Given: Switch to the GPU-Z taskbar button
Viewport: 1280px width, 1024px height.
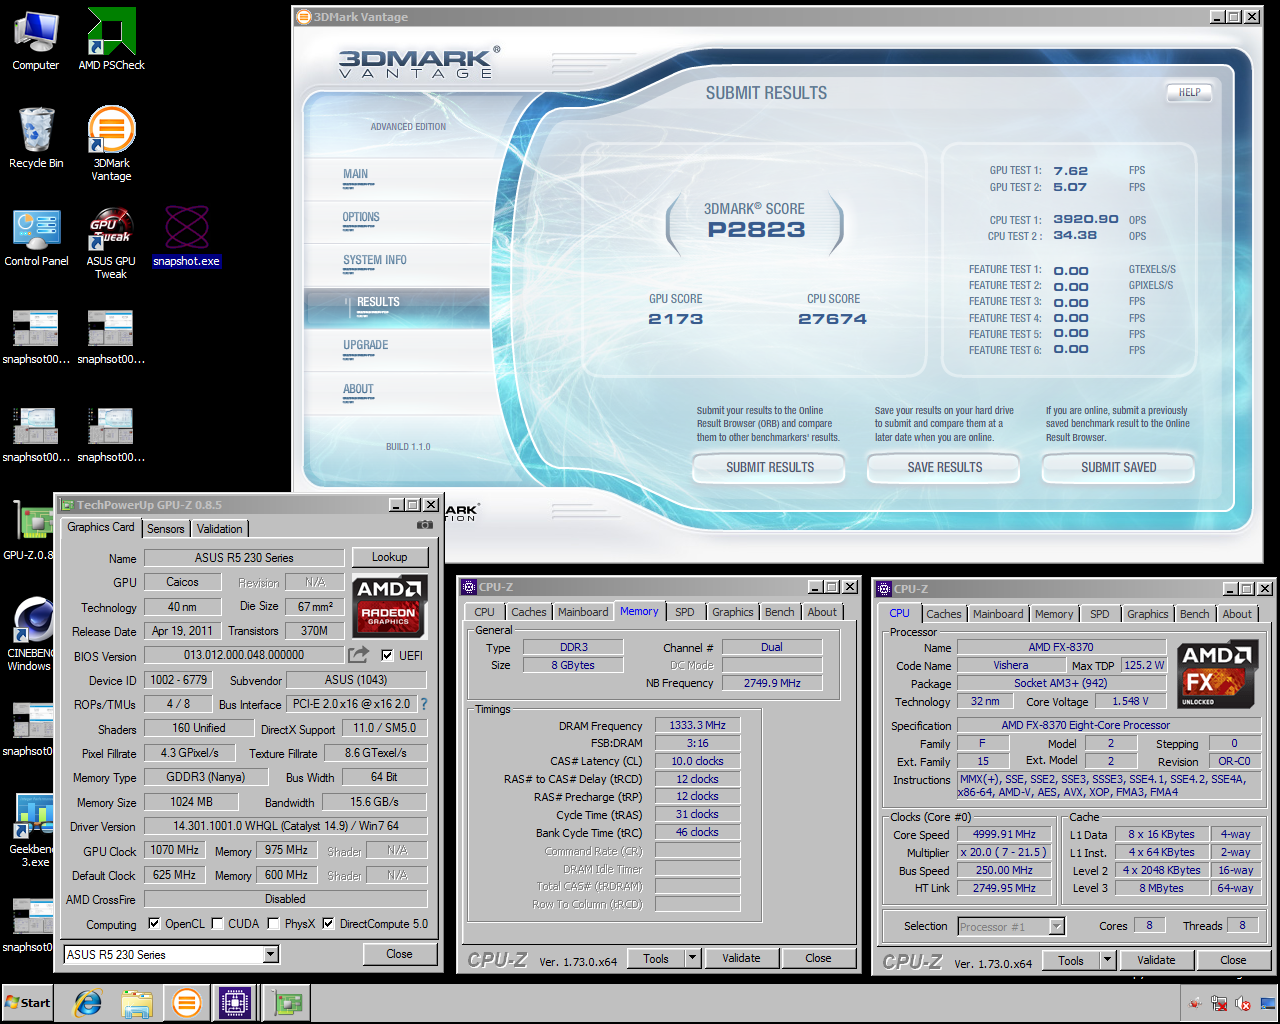Looking at the screenshot, I should (x=288, y=1003).
